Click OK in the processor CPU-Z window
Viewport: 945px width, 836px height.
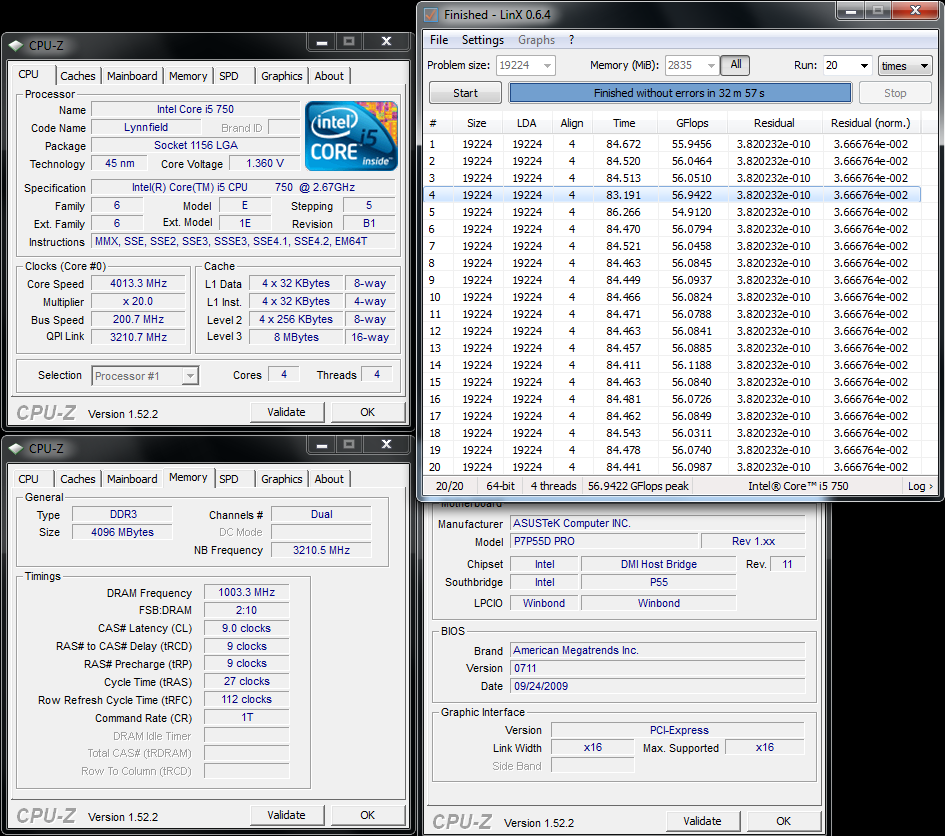[368, 412]
